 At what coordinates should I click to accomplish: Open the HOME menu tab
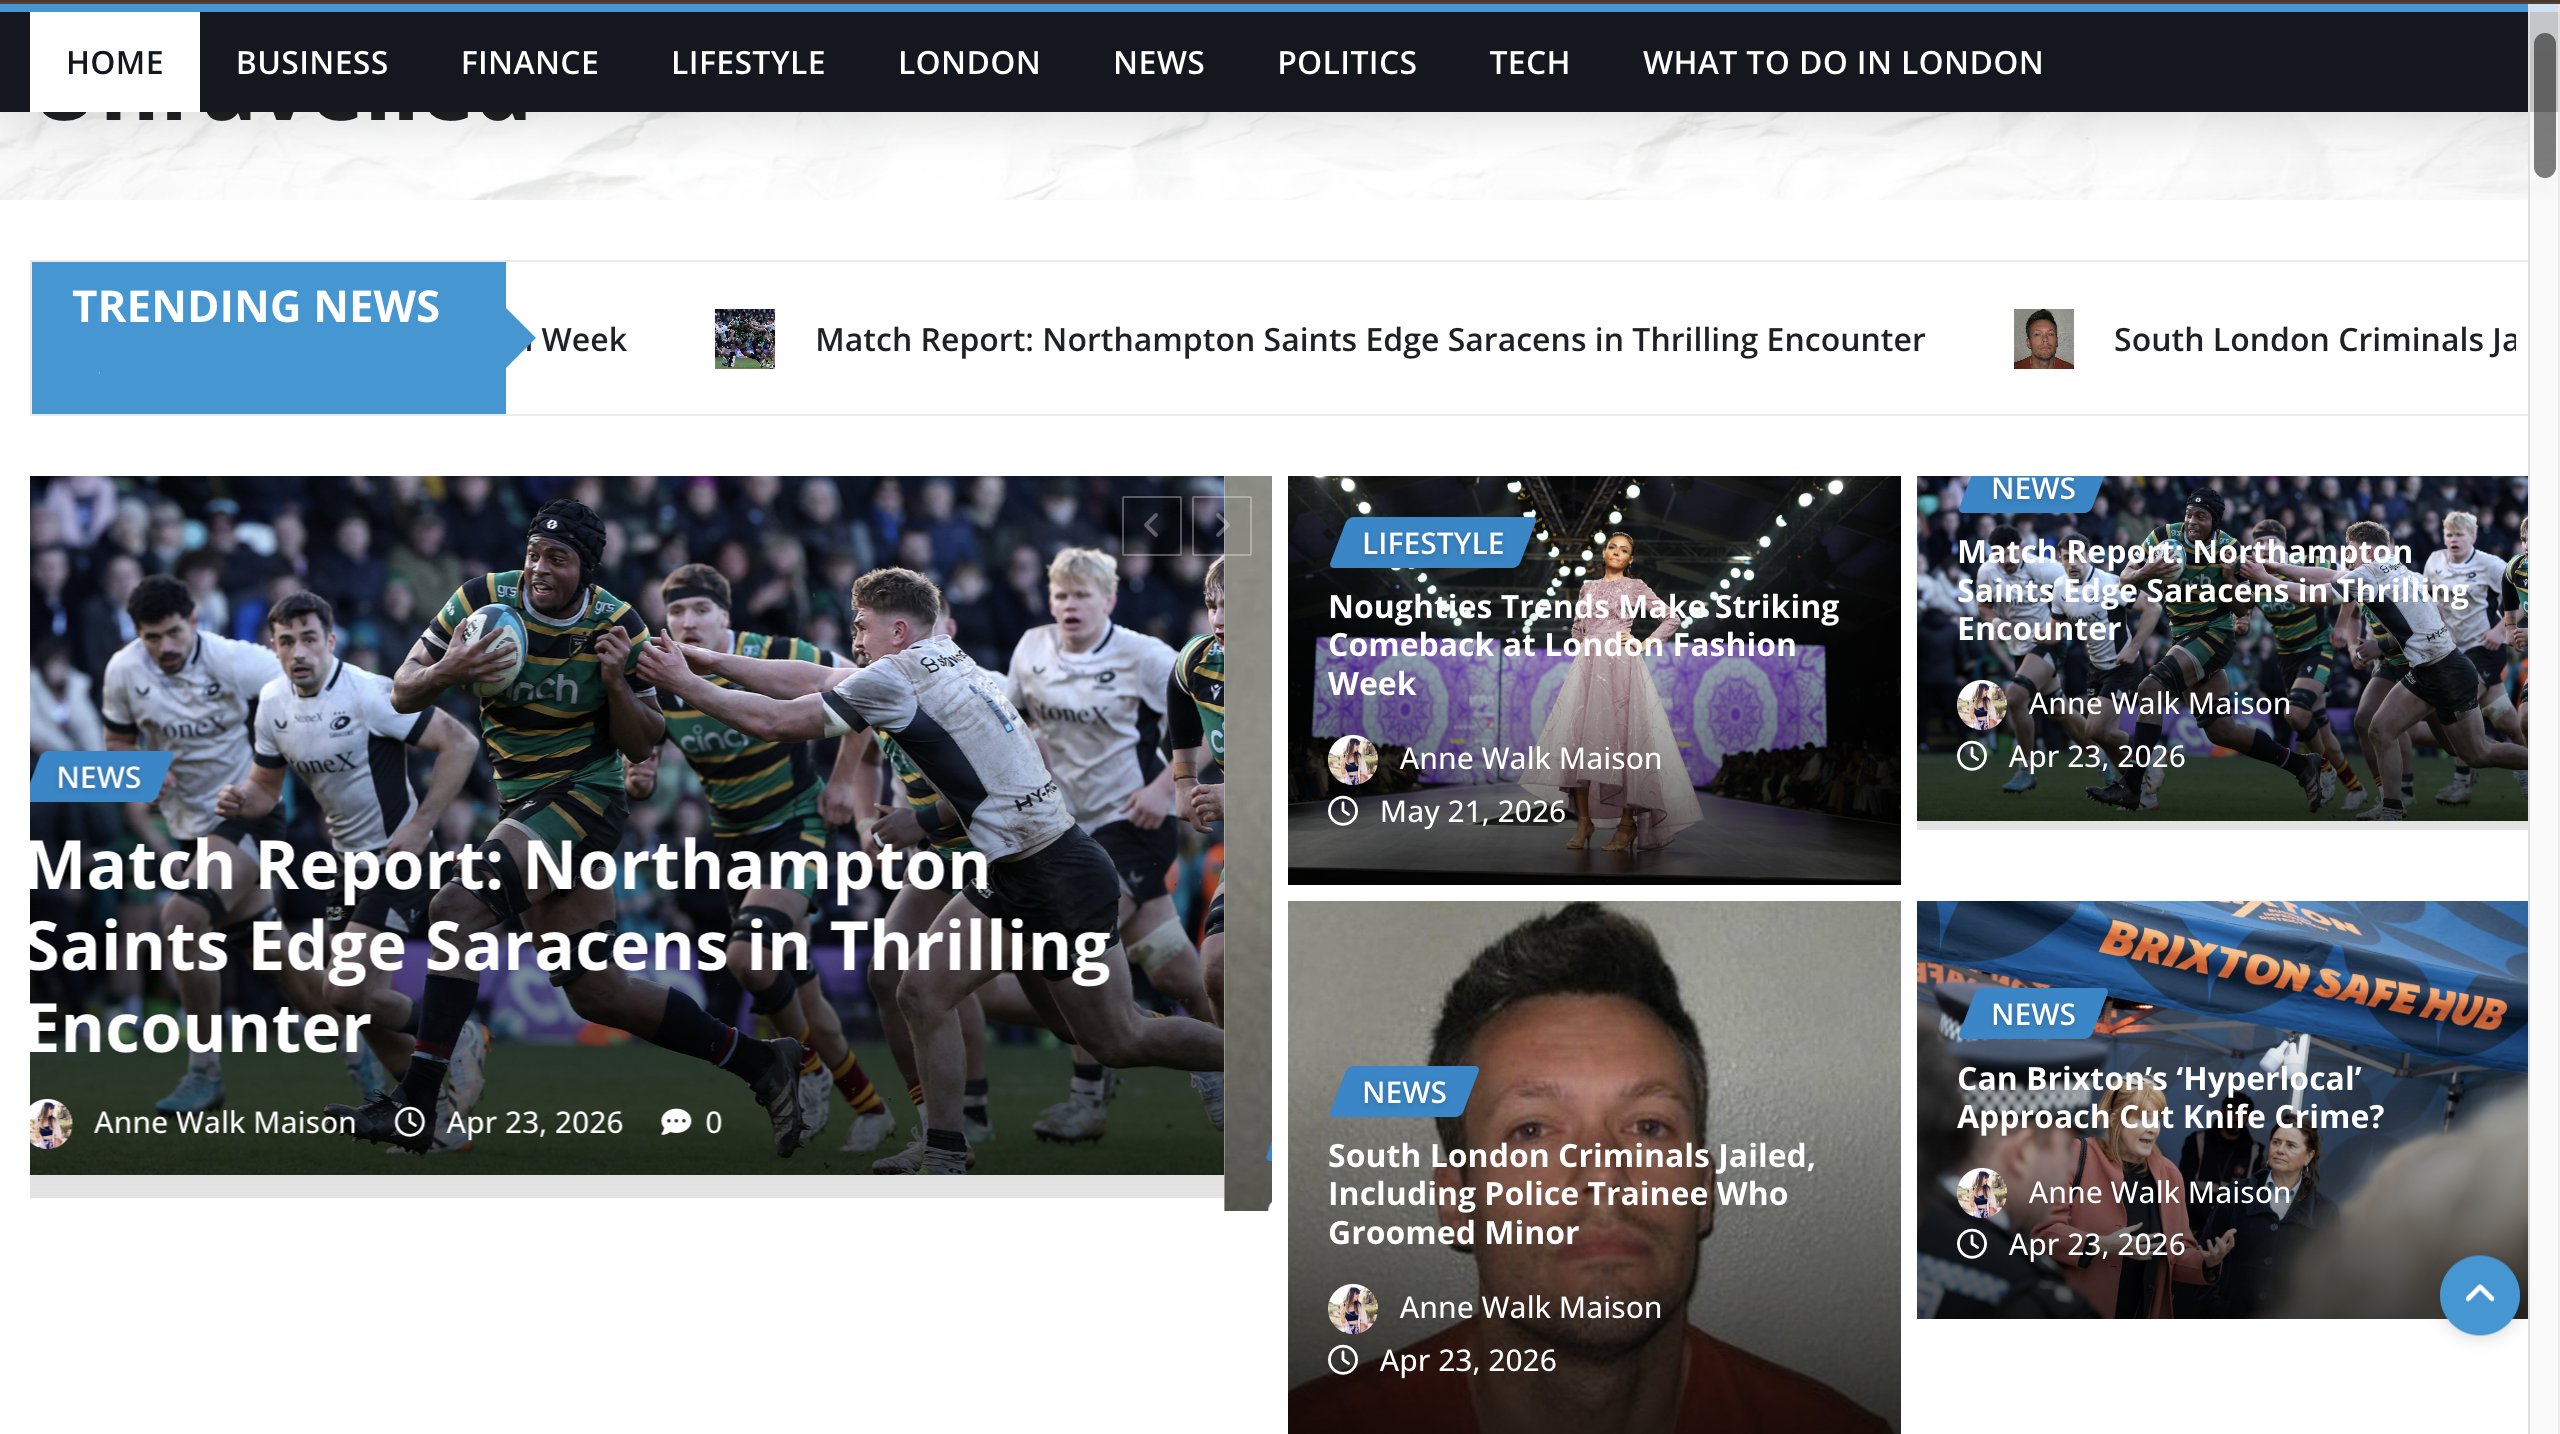point(115,62)
